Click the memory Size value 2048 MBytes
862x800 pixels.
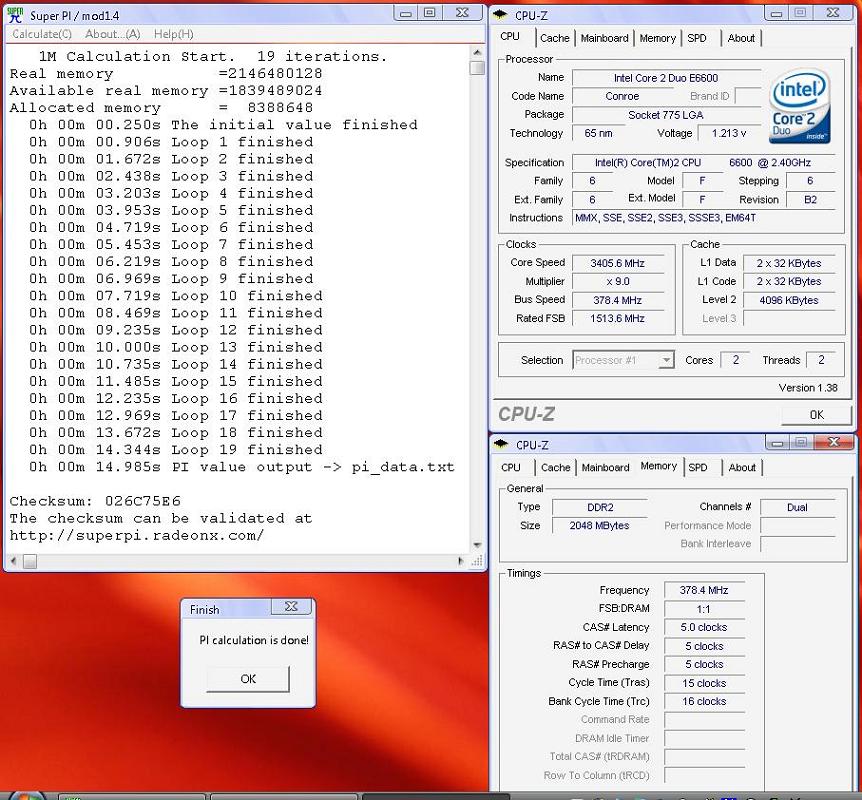[x=600, y=526]
